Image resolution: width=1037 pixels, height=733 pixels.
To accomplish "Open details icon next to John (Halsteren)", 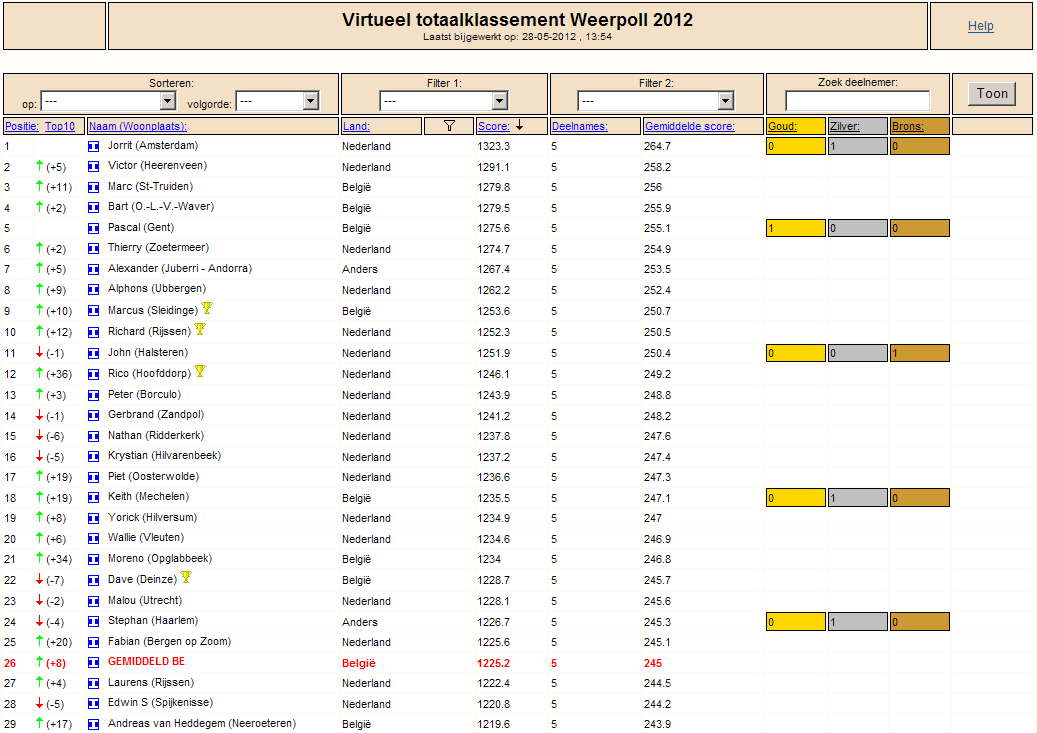I will tap(93, 353).
